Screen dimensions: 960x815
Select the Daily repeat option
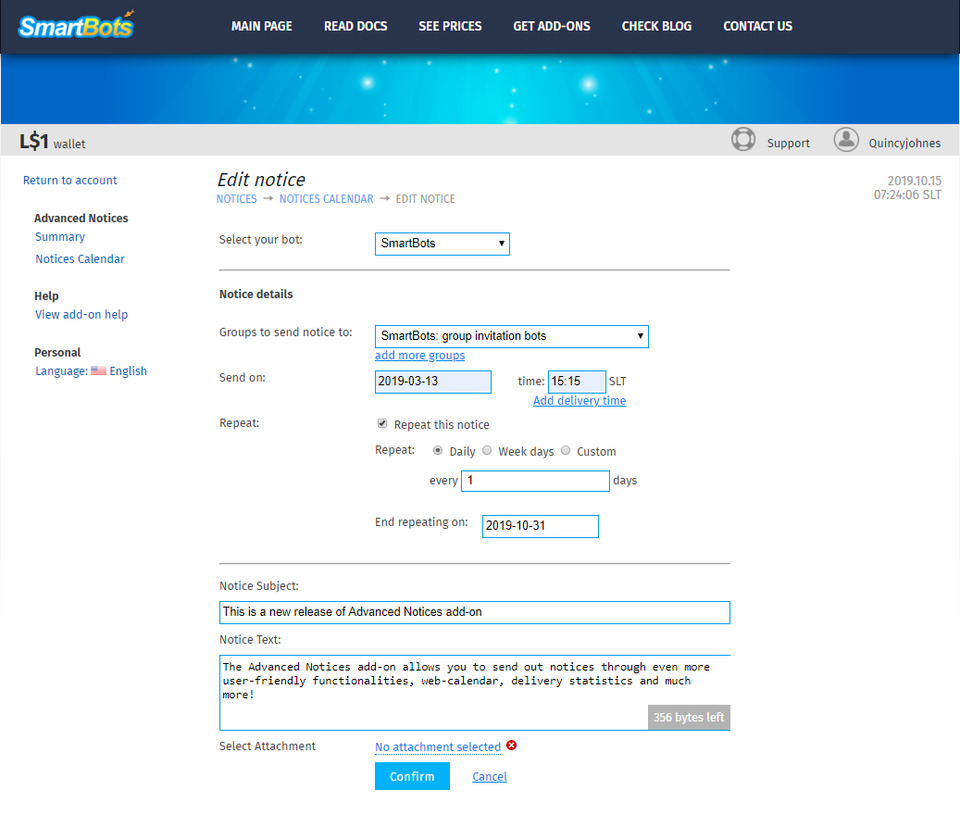[438, 451]
